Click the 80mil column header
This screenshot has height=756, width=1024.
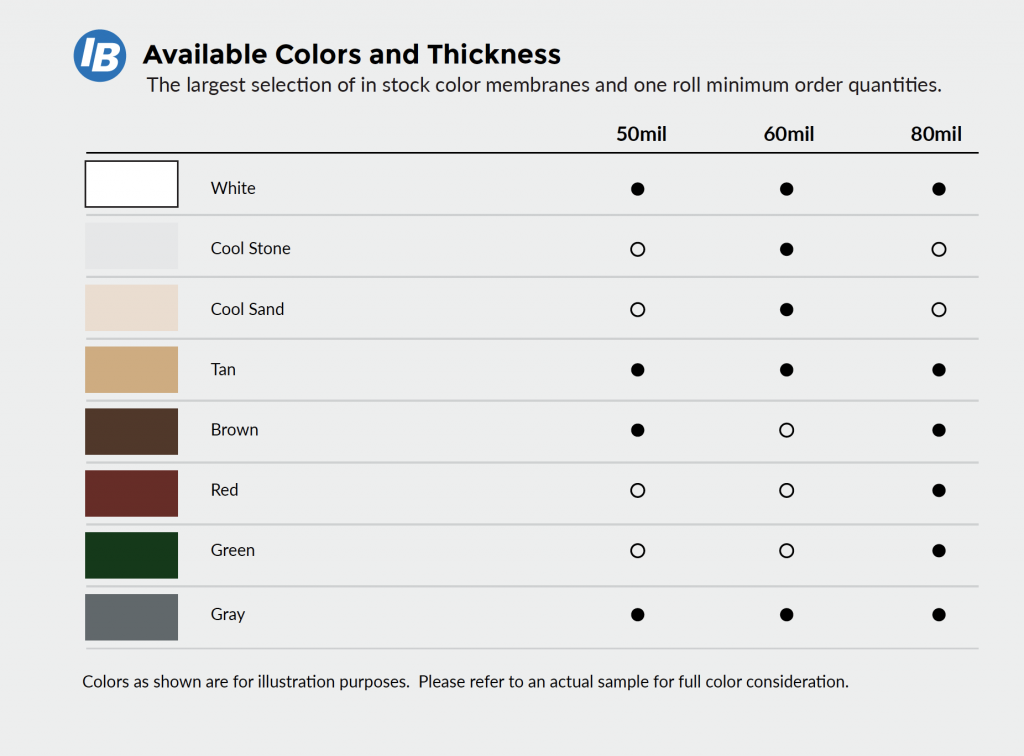point(936,134)
